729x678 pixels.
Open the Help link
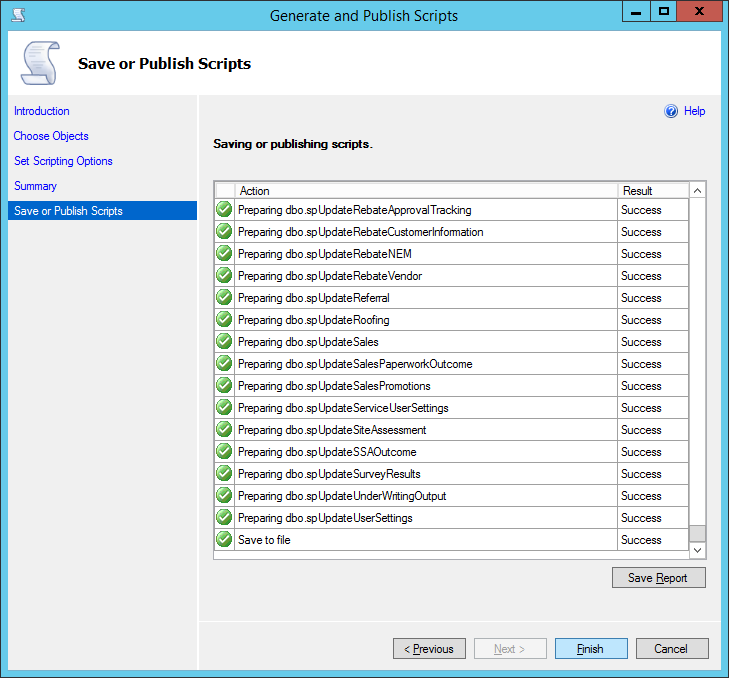pos(694,112)
